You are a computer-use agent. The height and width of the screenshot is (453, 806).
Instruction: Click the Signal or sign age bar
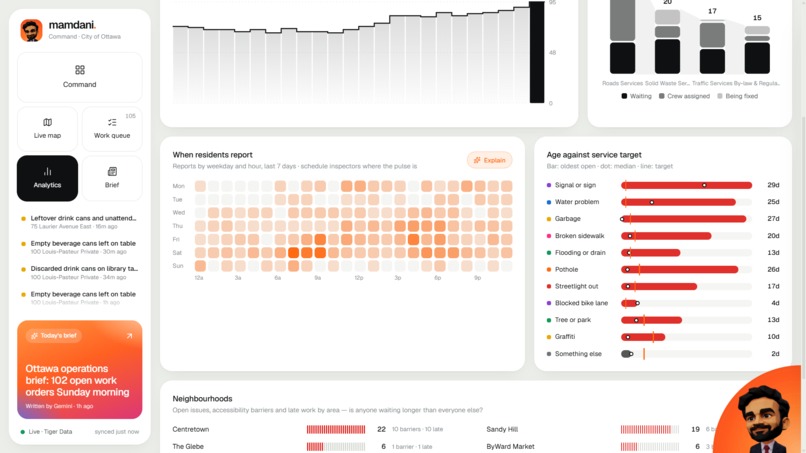686,185
